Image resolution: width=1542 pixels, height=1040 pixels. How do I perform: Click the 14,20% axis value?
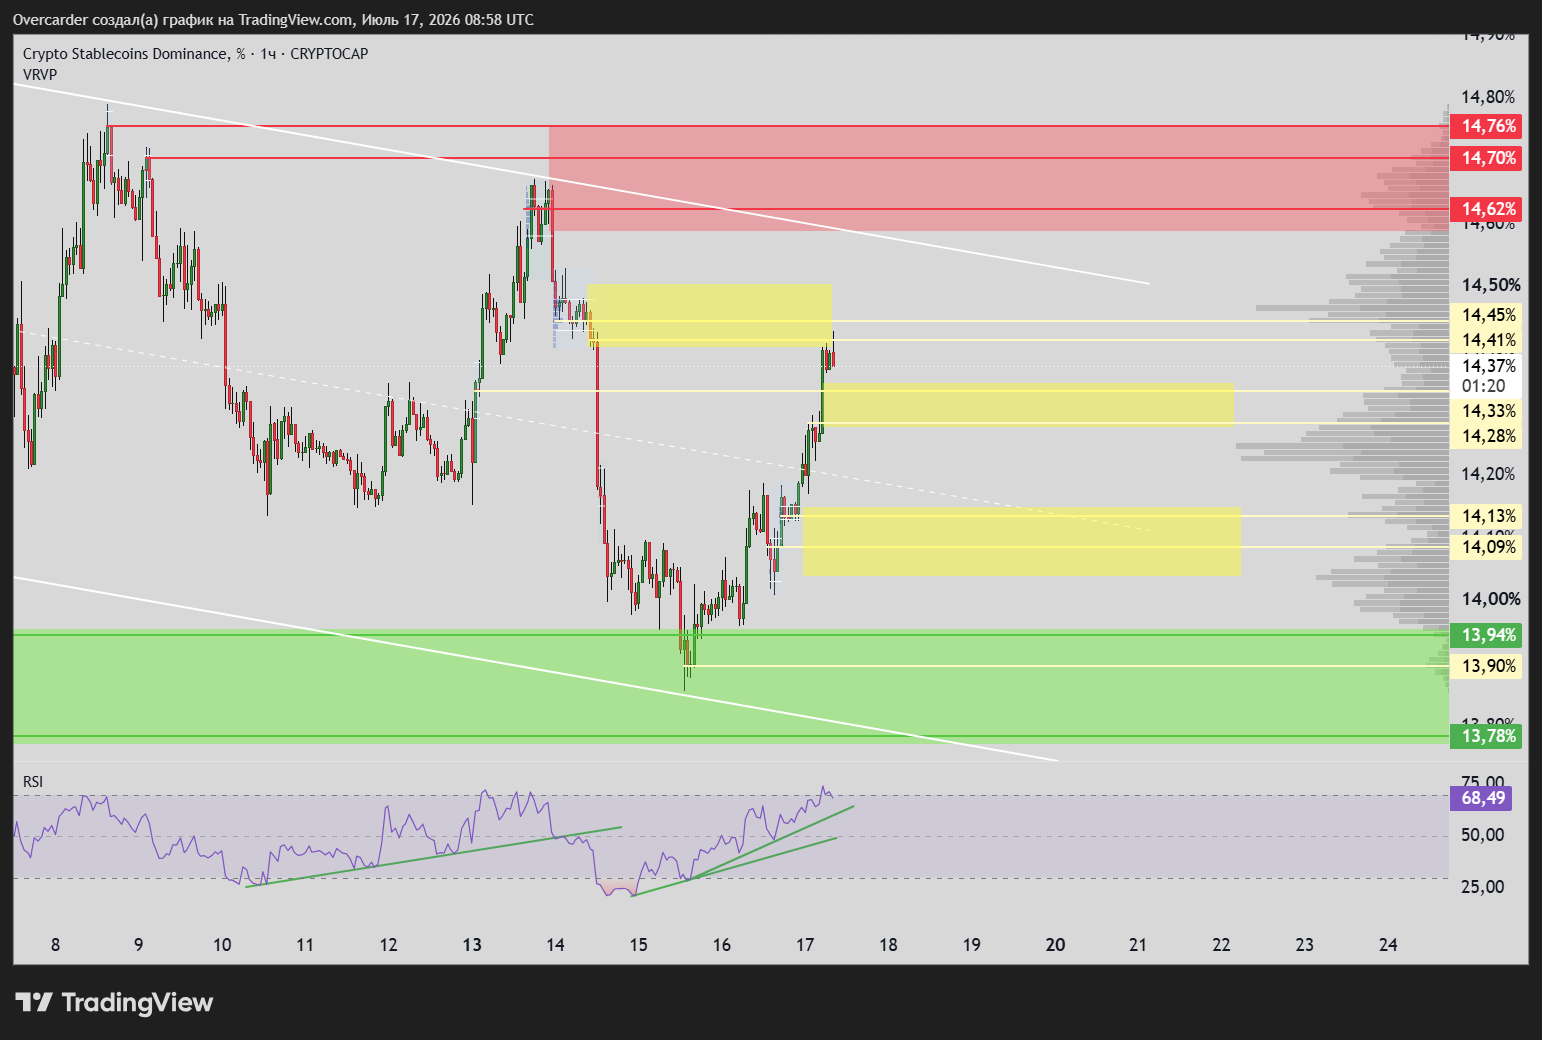[x=1488, y=474]
